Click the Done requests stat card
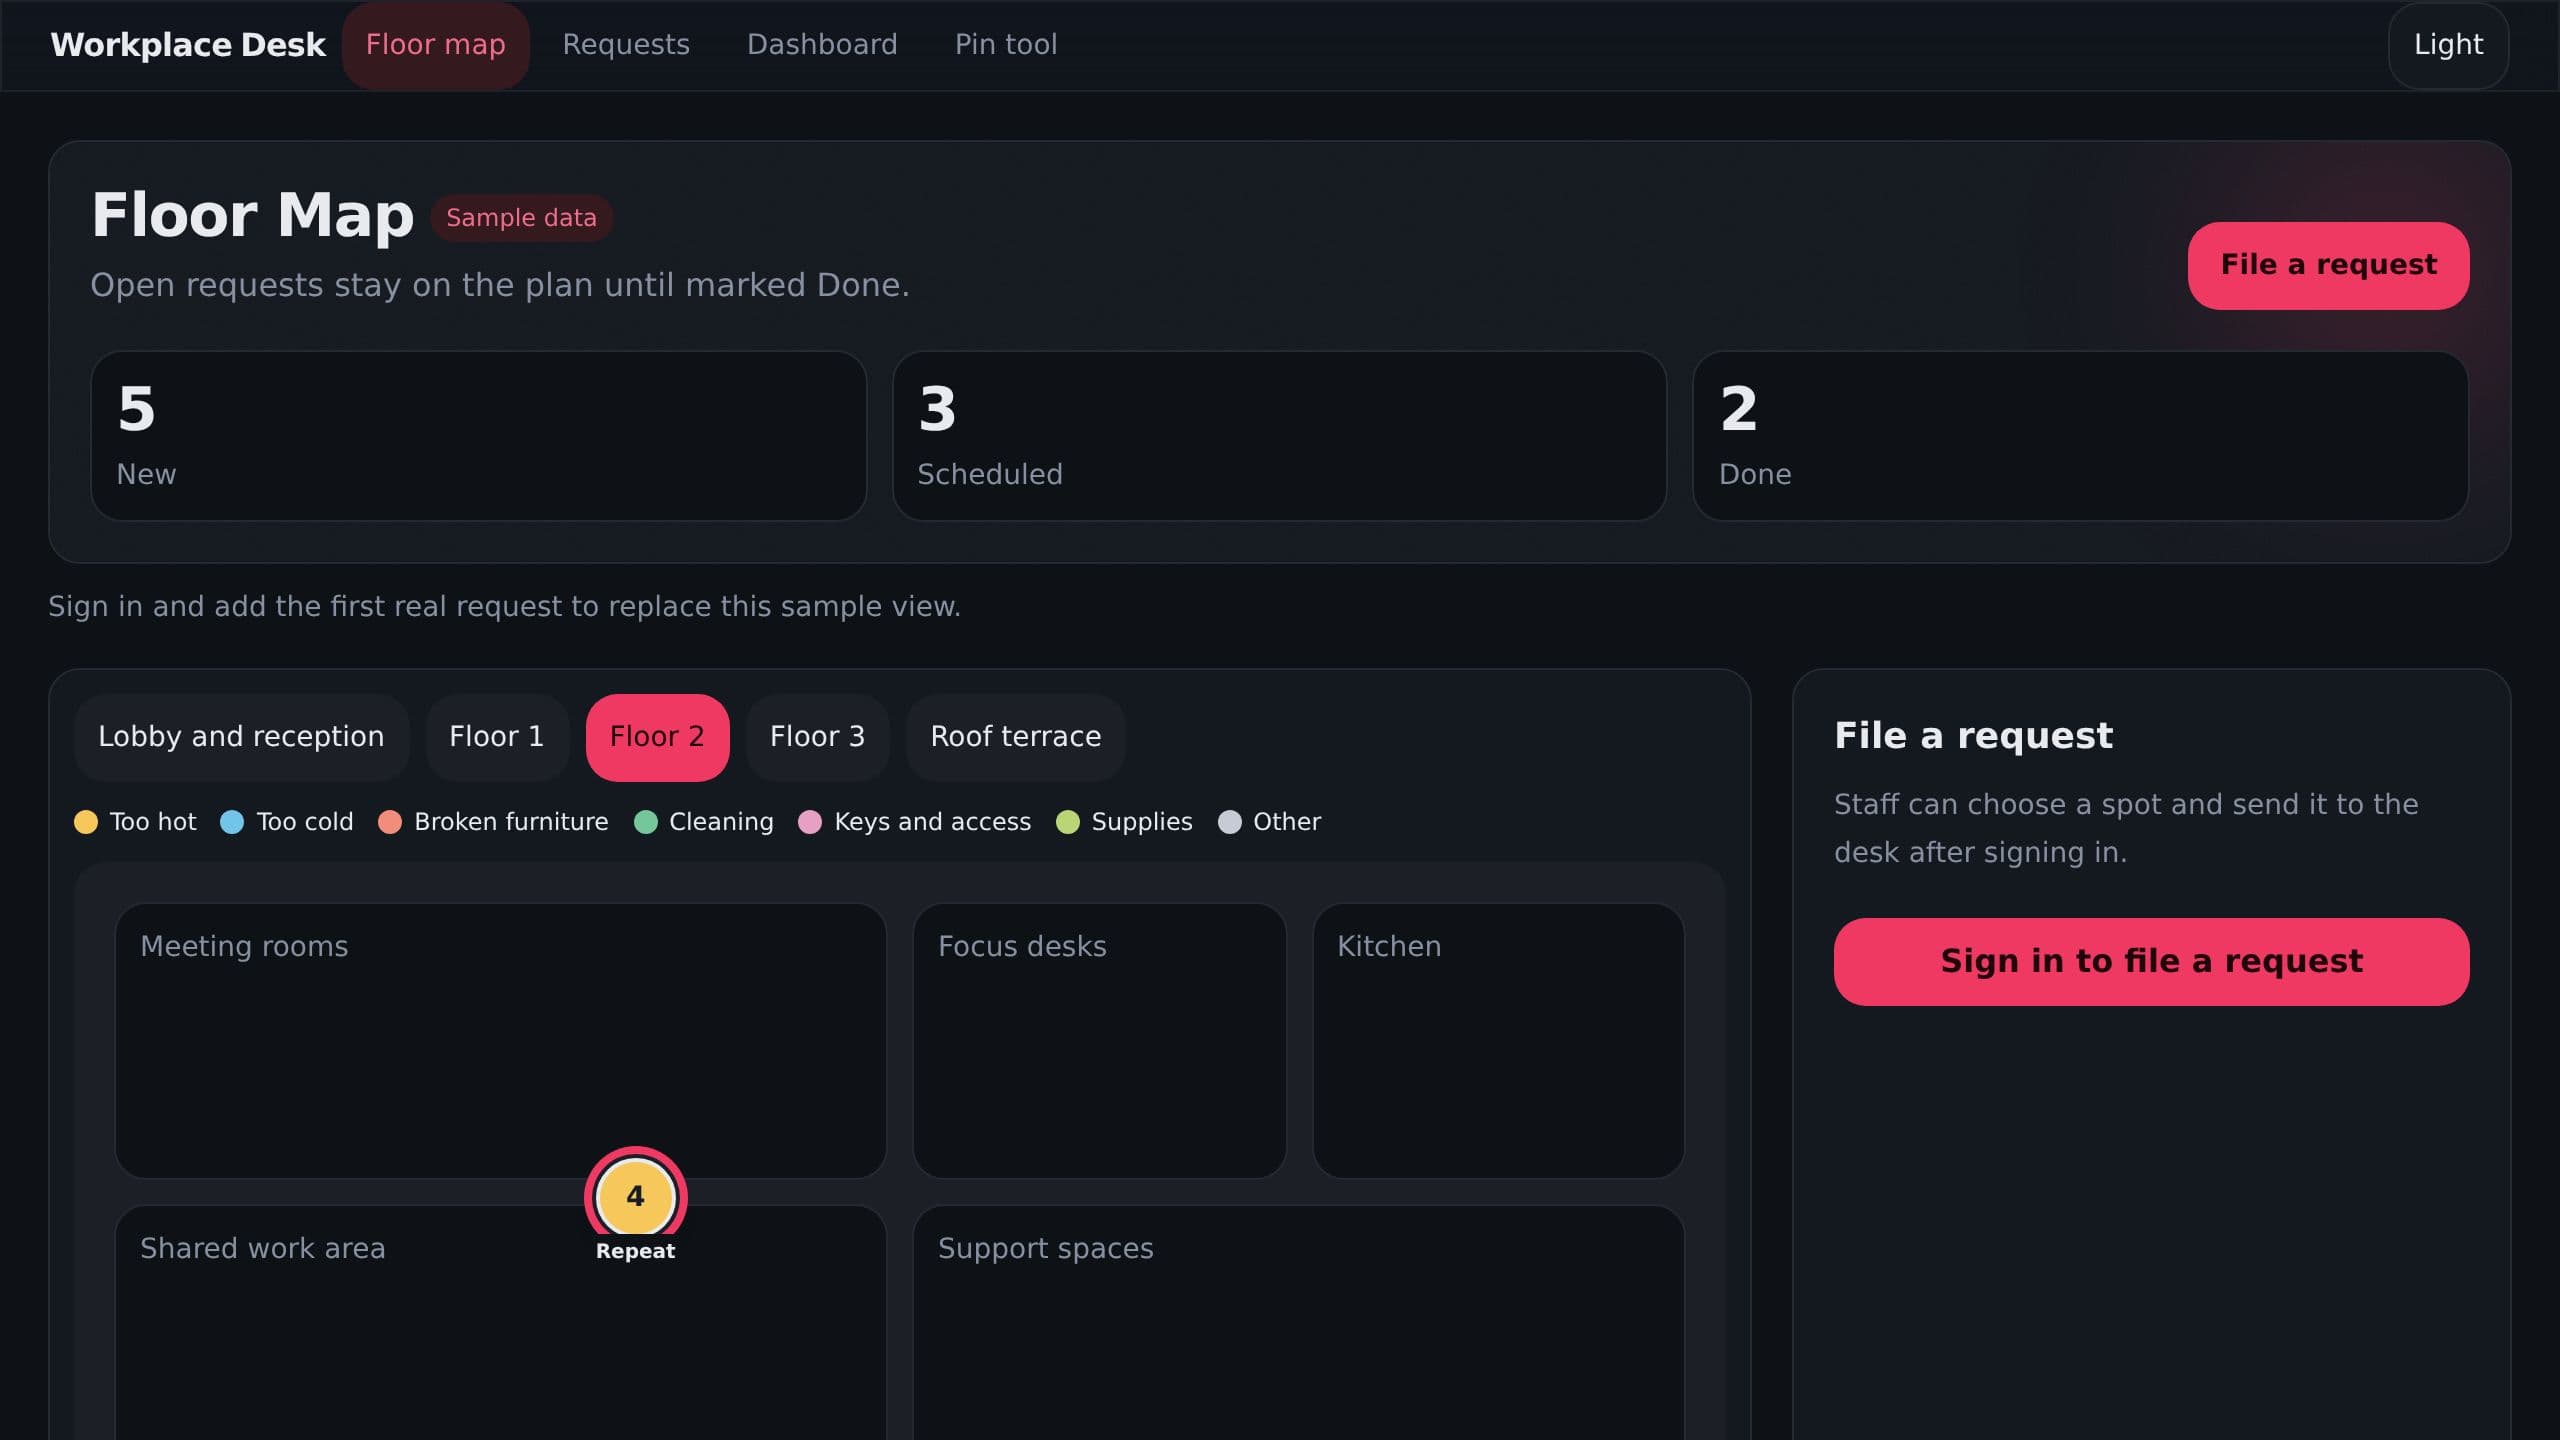This screenshot has width=2560, height=1440. tap(2080, 435)
